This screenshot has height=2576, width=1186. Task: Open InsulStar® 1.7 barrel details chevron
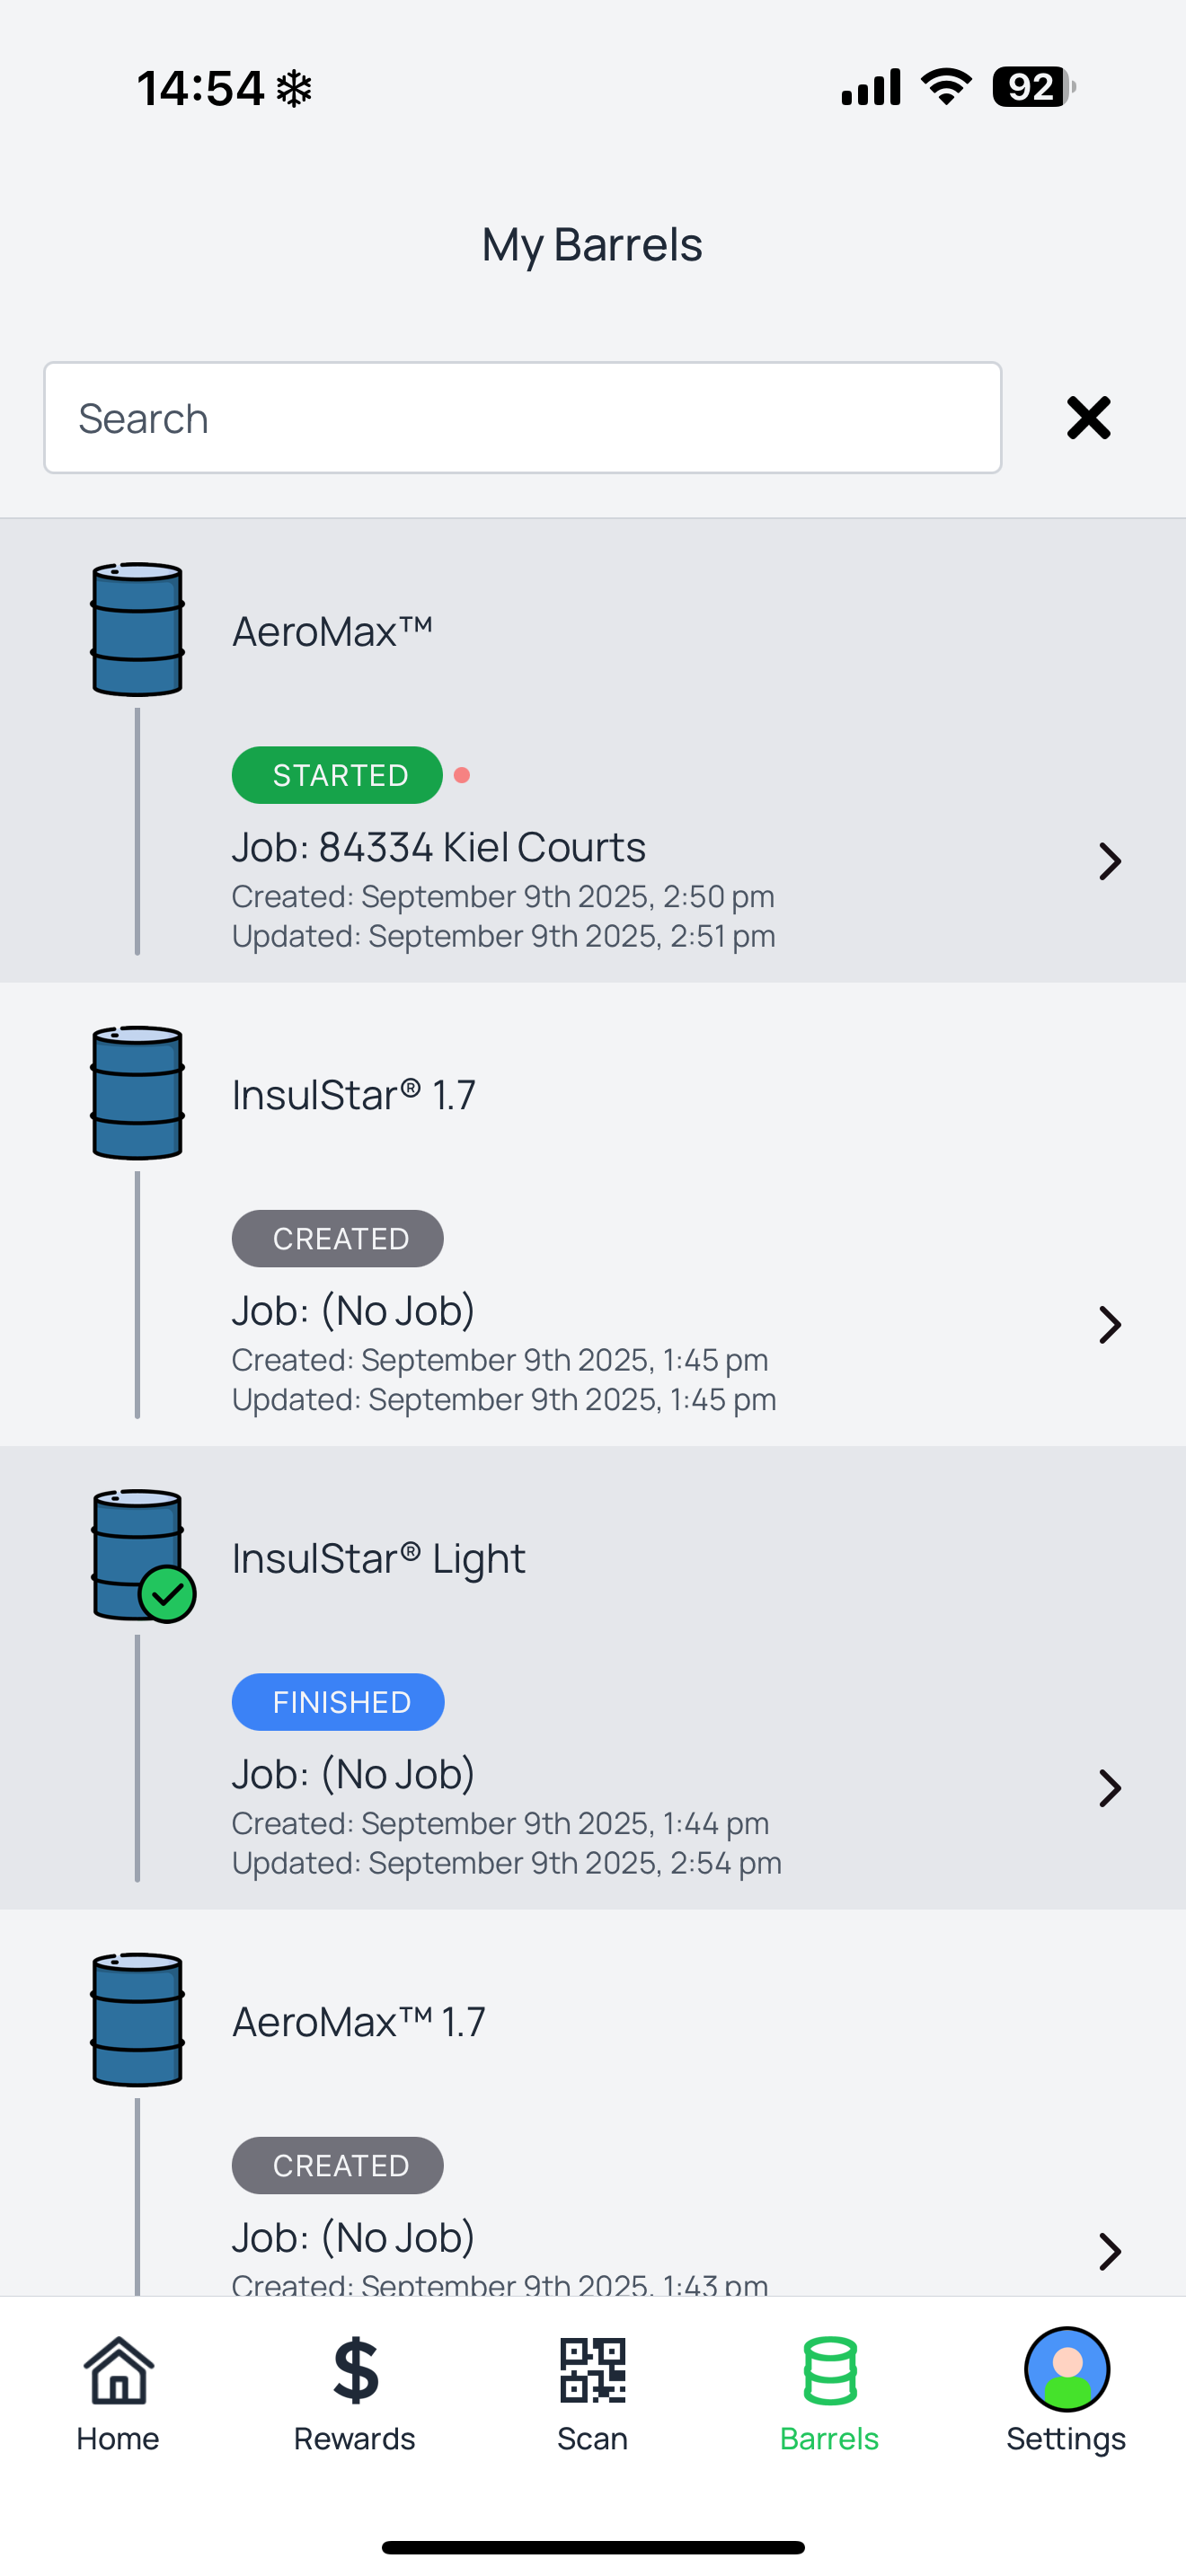(1109, 1325)
